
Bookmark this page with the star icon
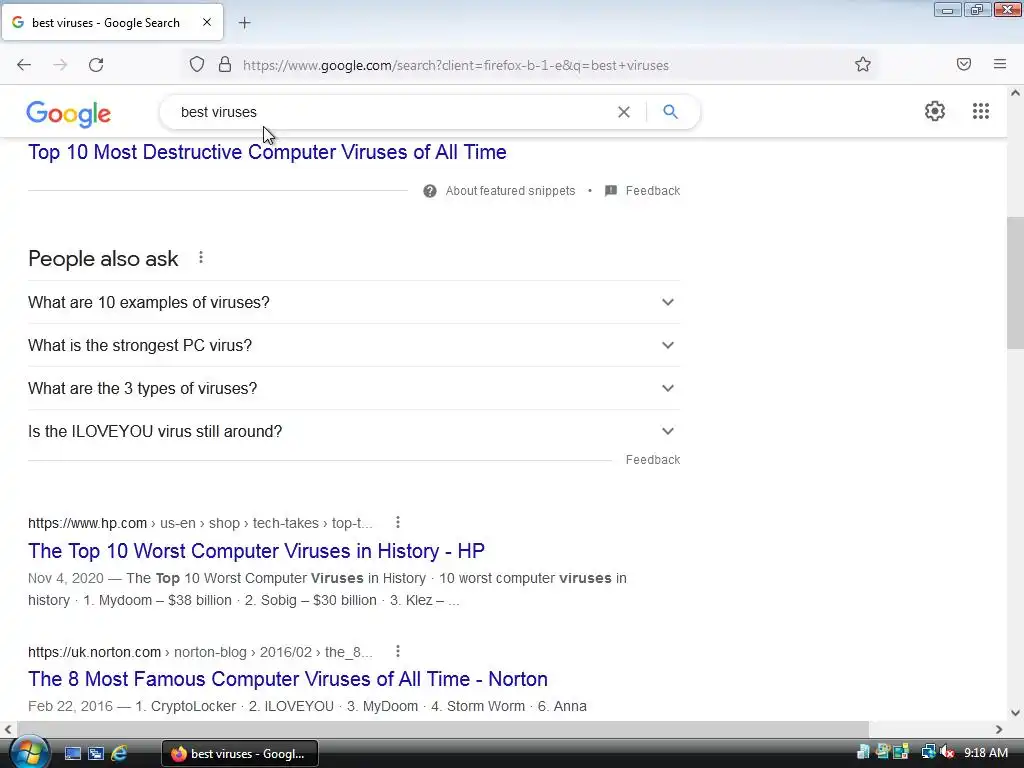coord(863,65)
